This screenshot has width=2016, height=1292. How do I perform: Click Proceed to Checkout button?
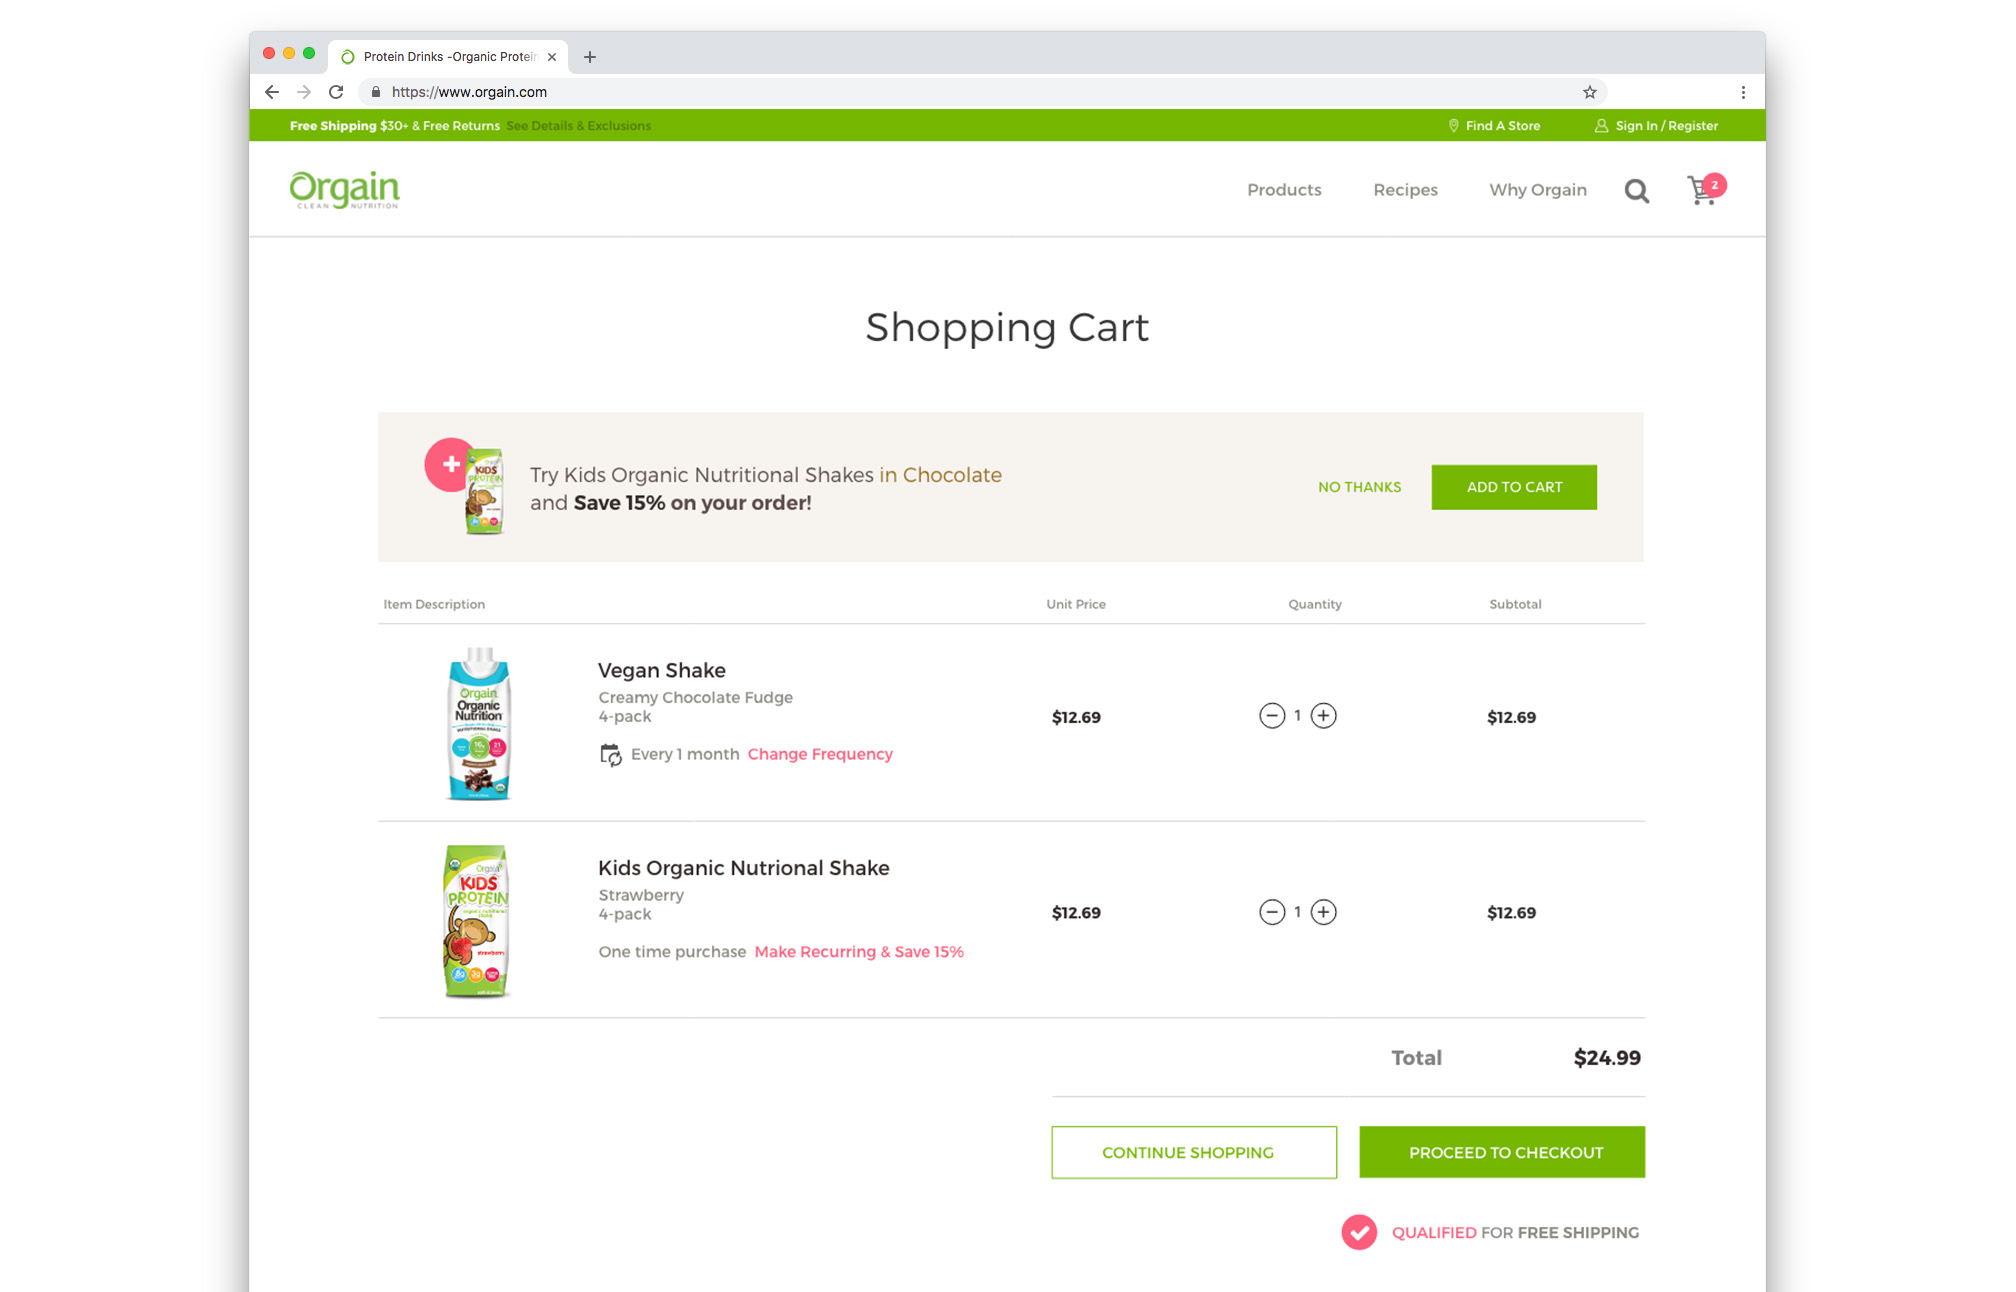tap(1501, 1152)
